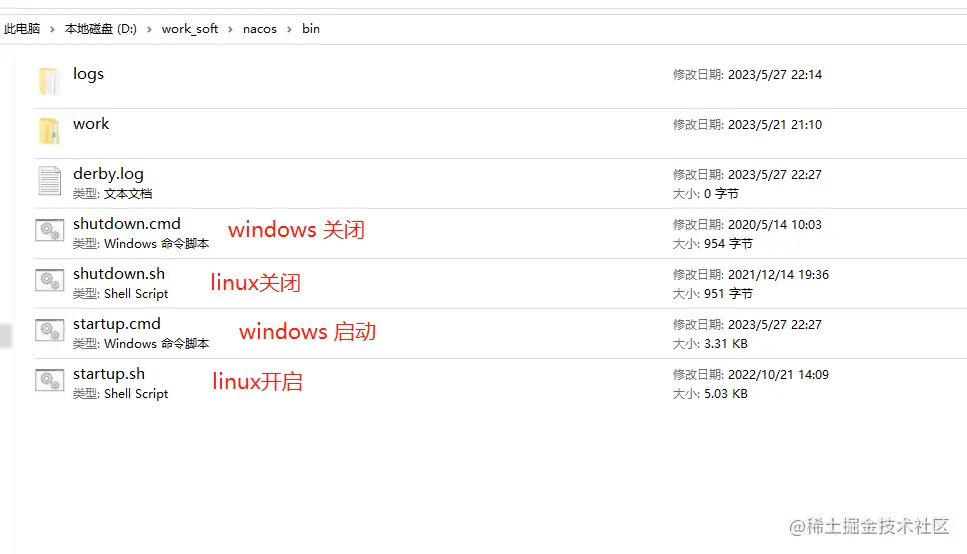Select the startup.sh file name
967x554 pixels.
coord(109,374)
